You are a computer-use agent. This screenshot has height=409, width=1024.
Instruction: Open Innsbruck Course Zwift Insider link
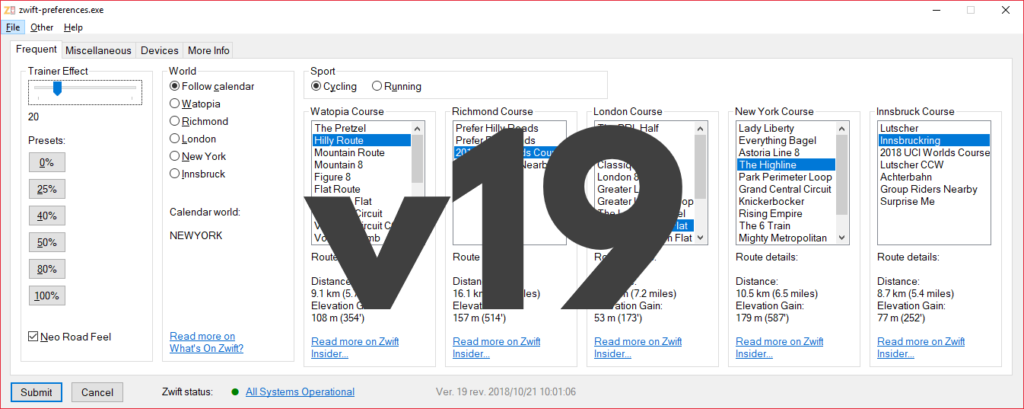tap(921, 348)
